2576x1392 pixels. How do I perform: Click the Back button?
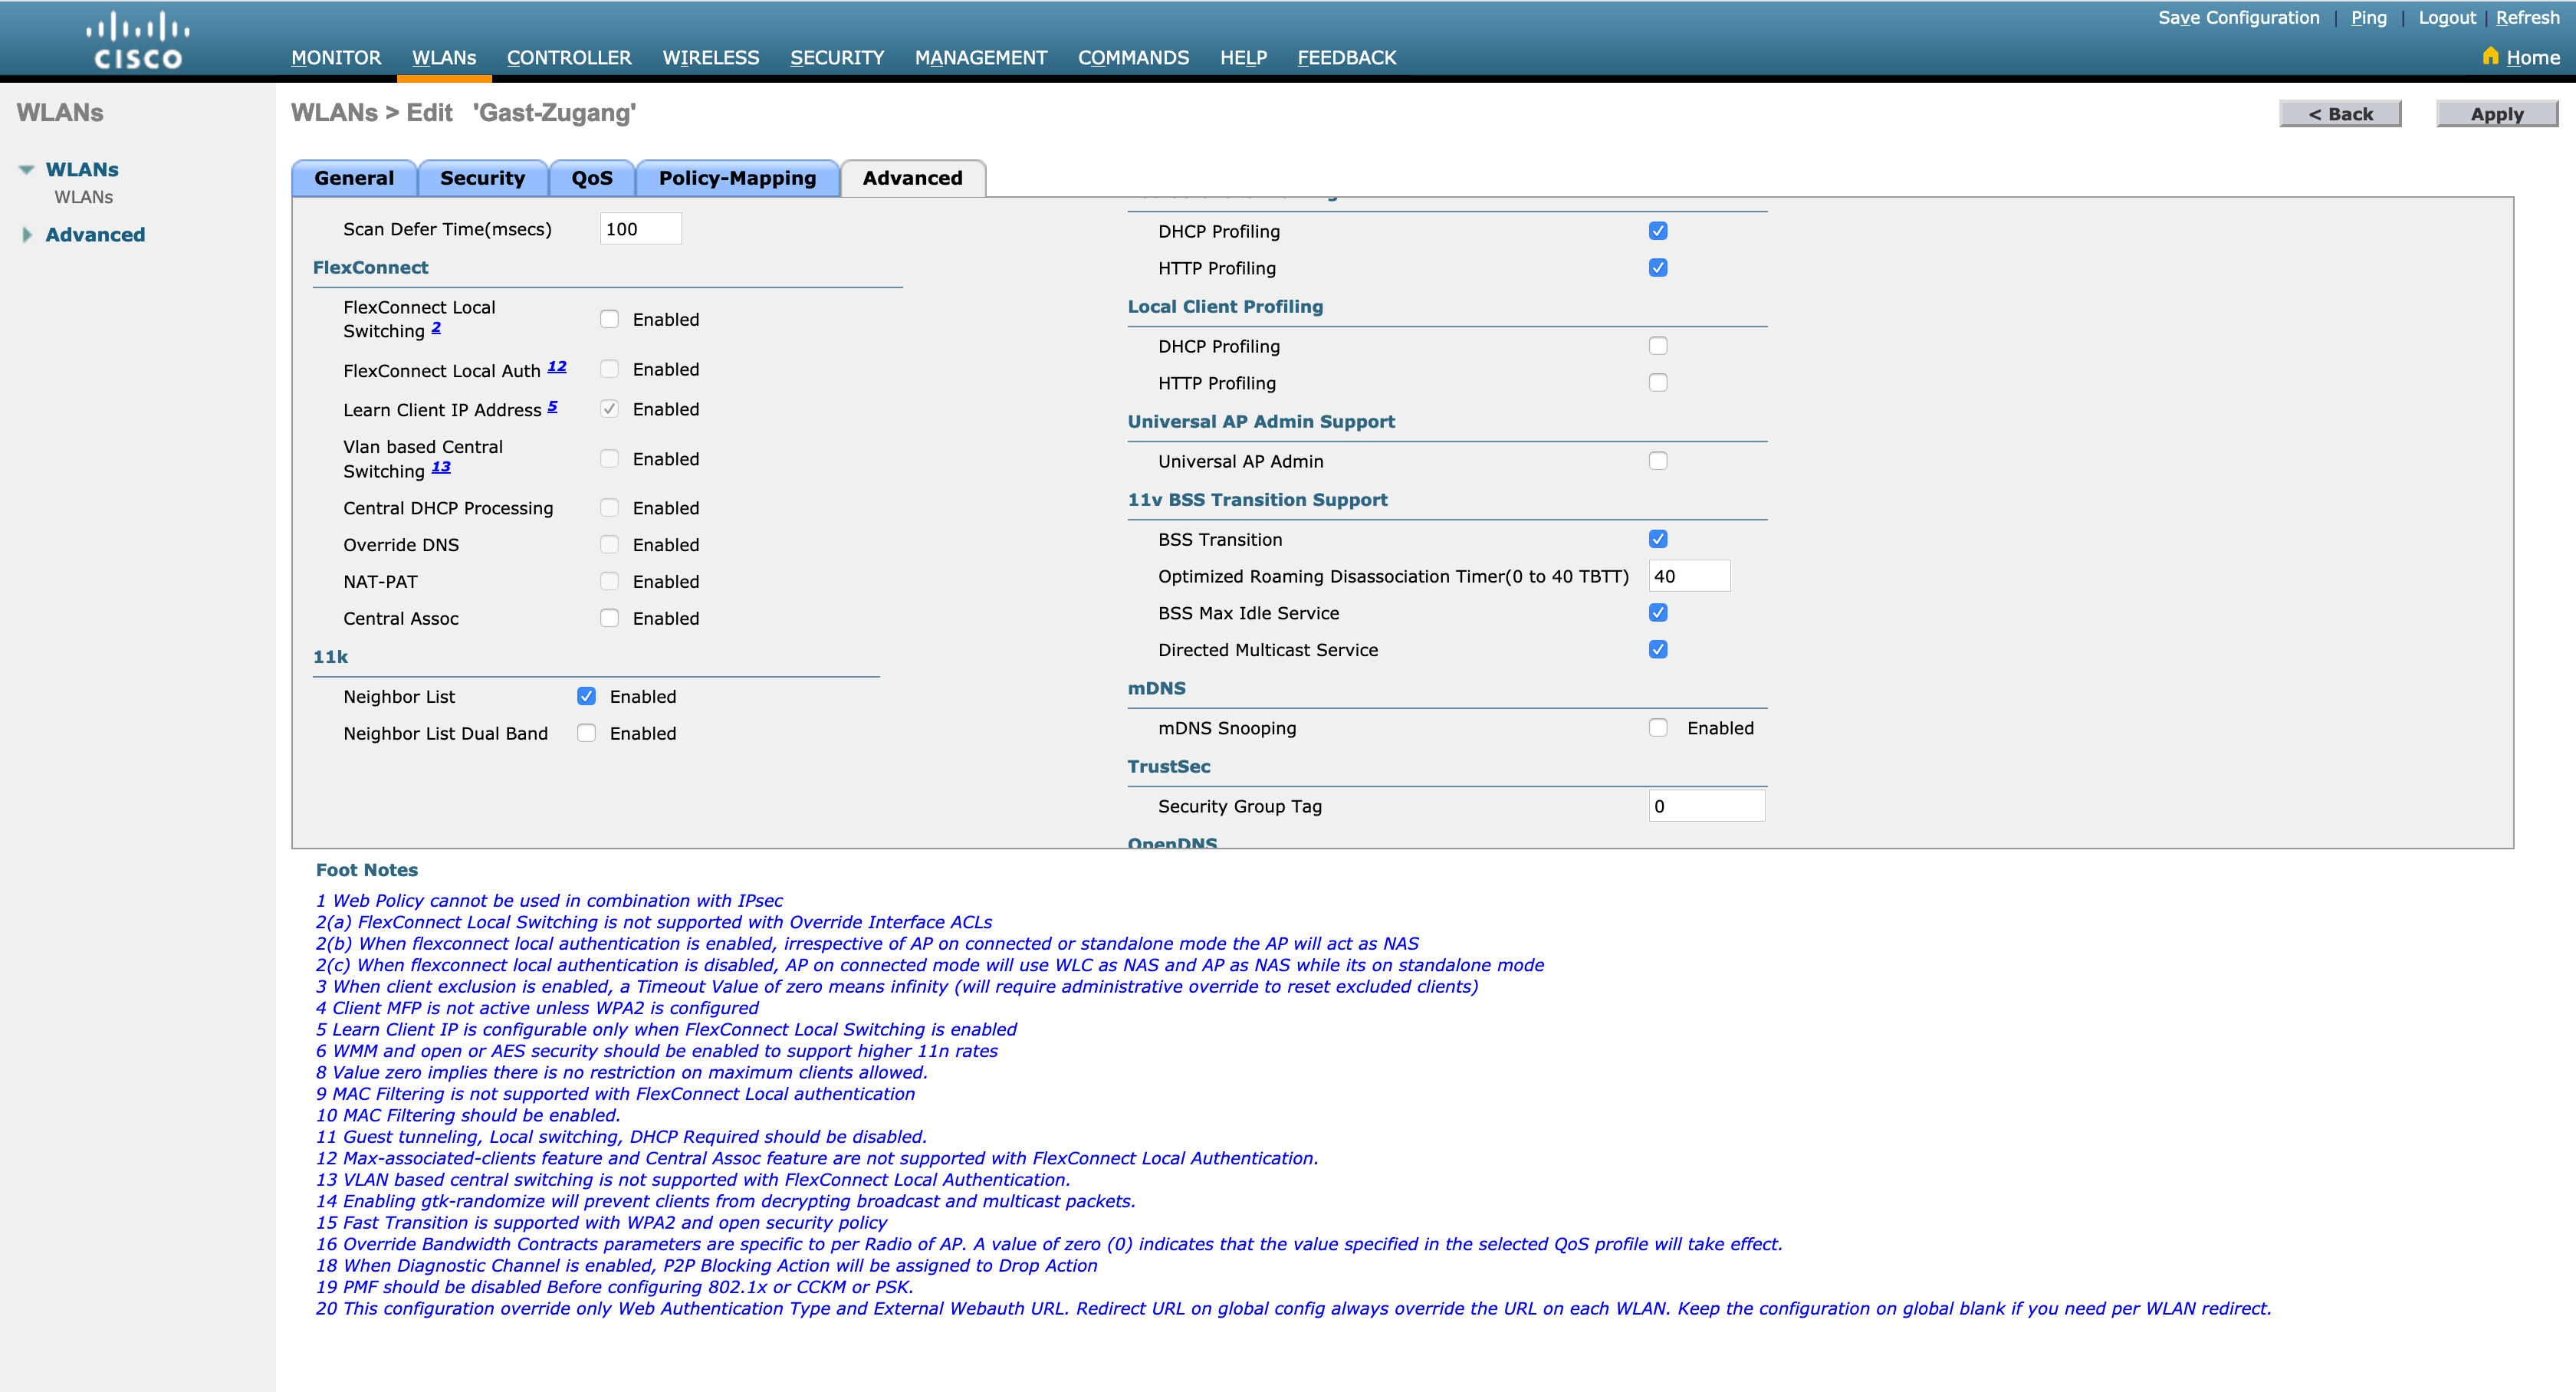[x=2340, y=114]
